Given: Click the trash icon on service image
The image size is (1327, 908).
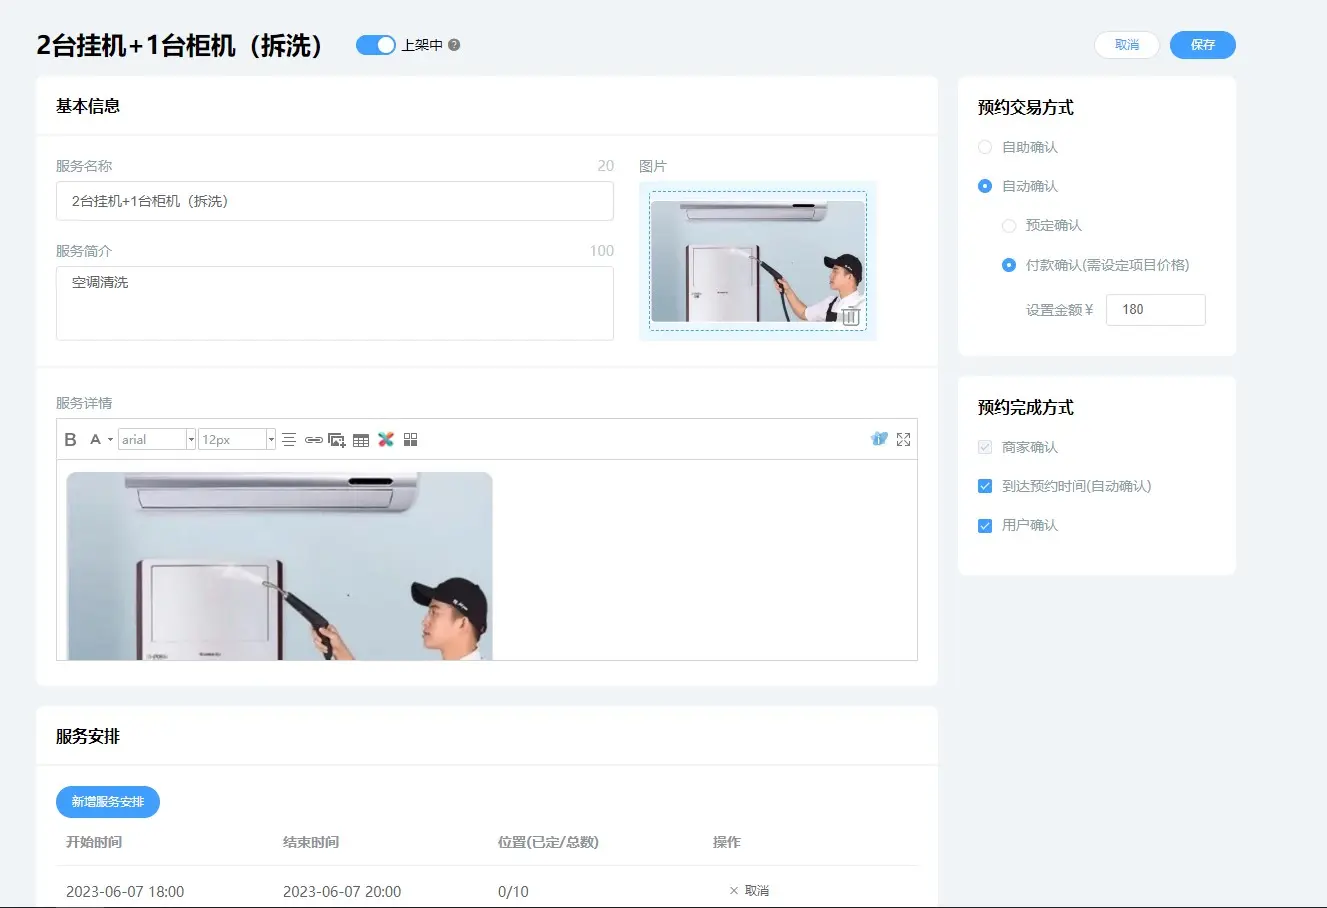Looking at the screenshot, I should point(850,316).
